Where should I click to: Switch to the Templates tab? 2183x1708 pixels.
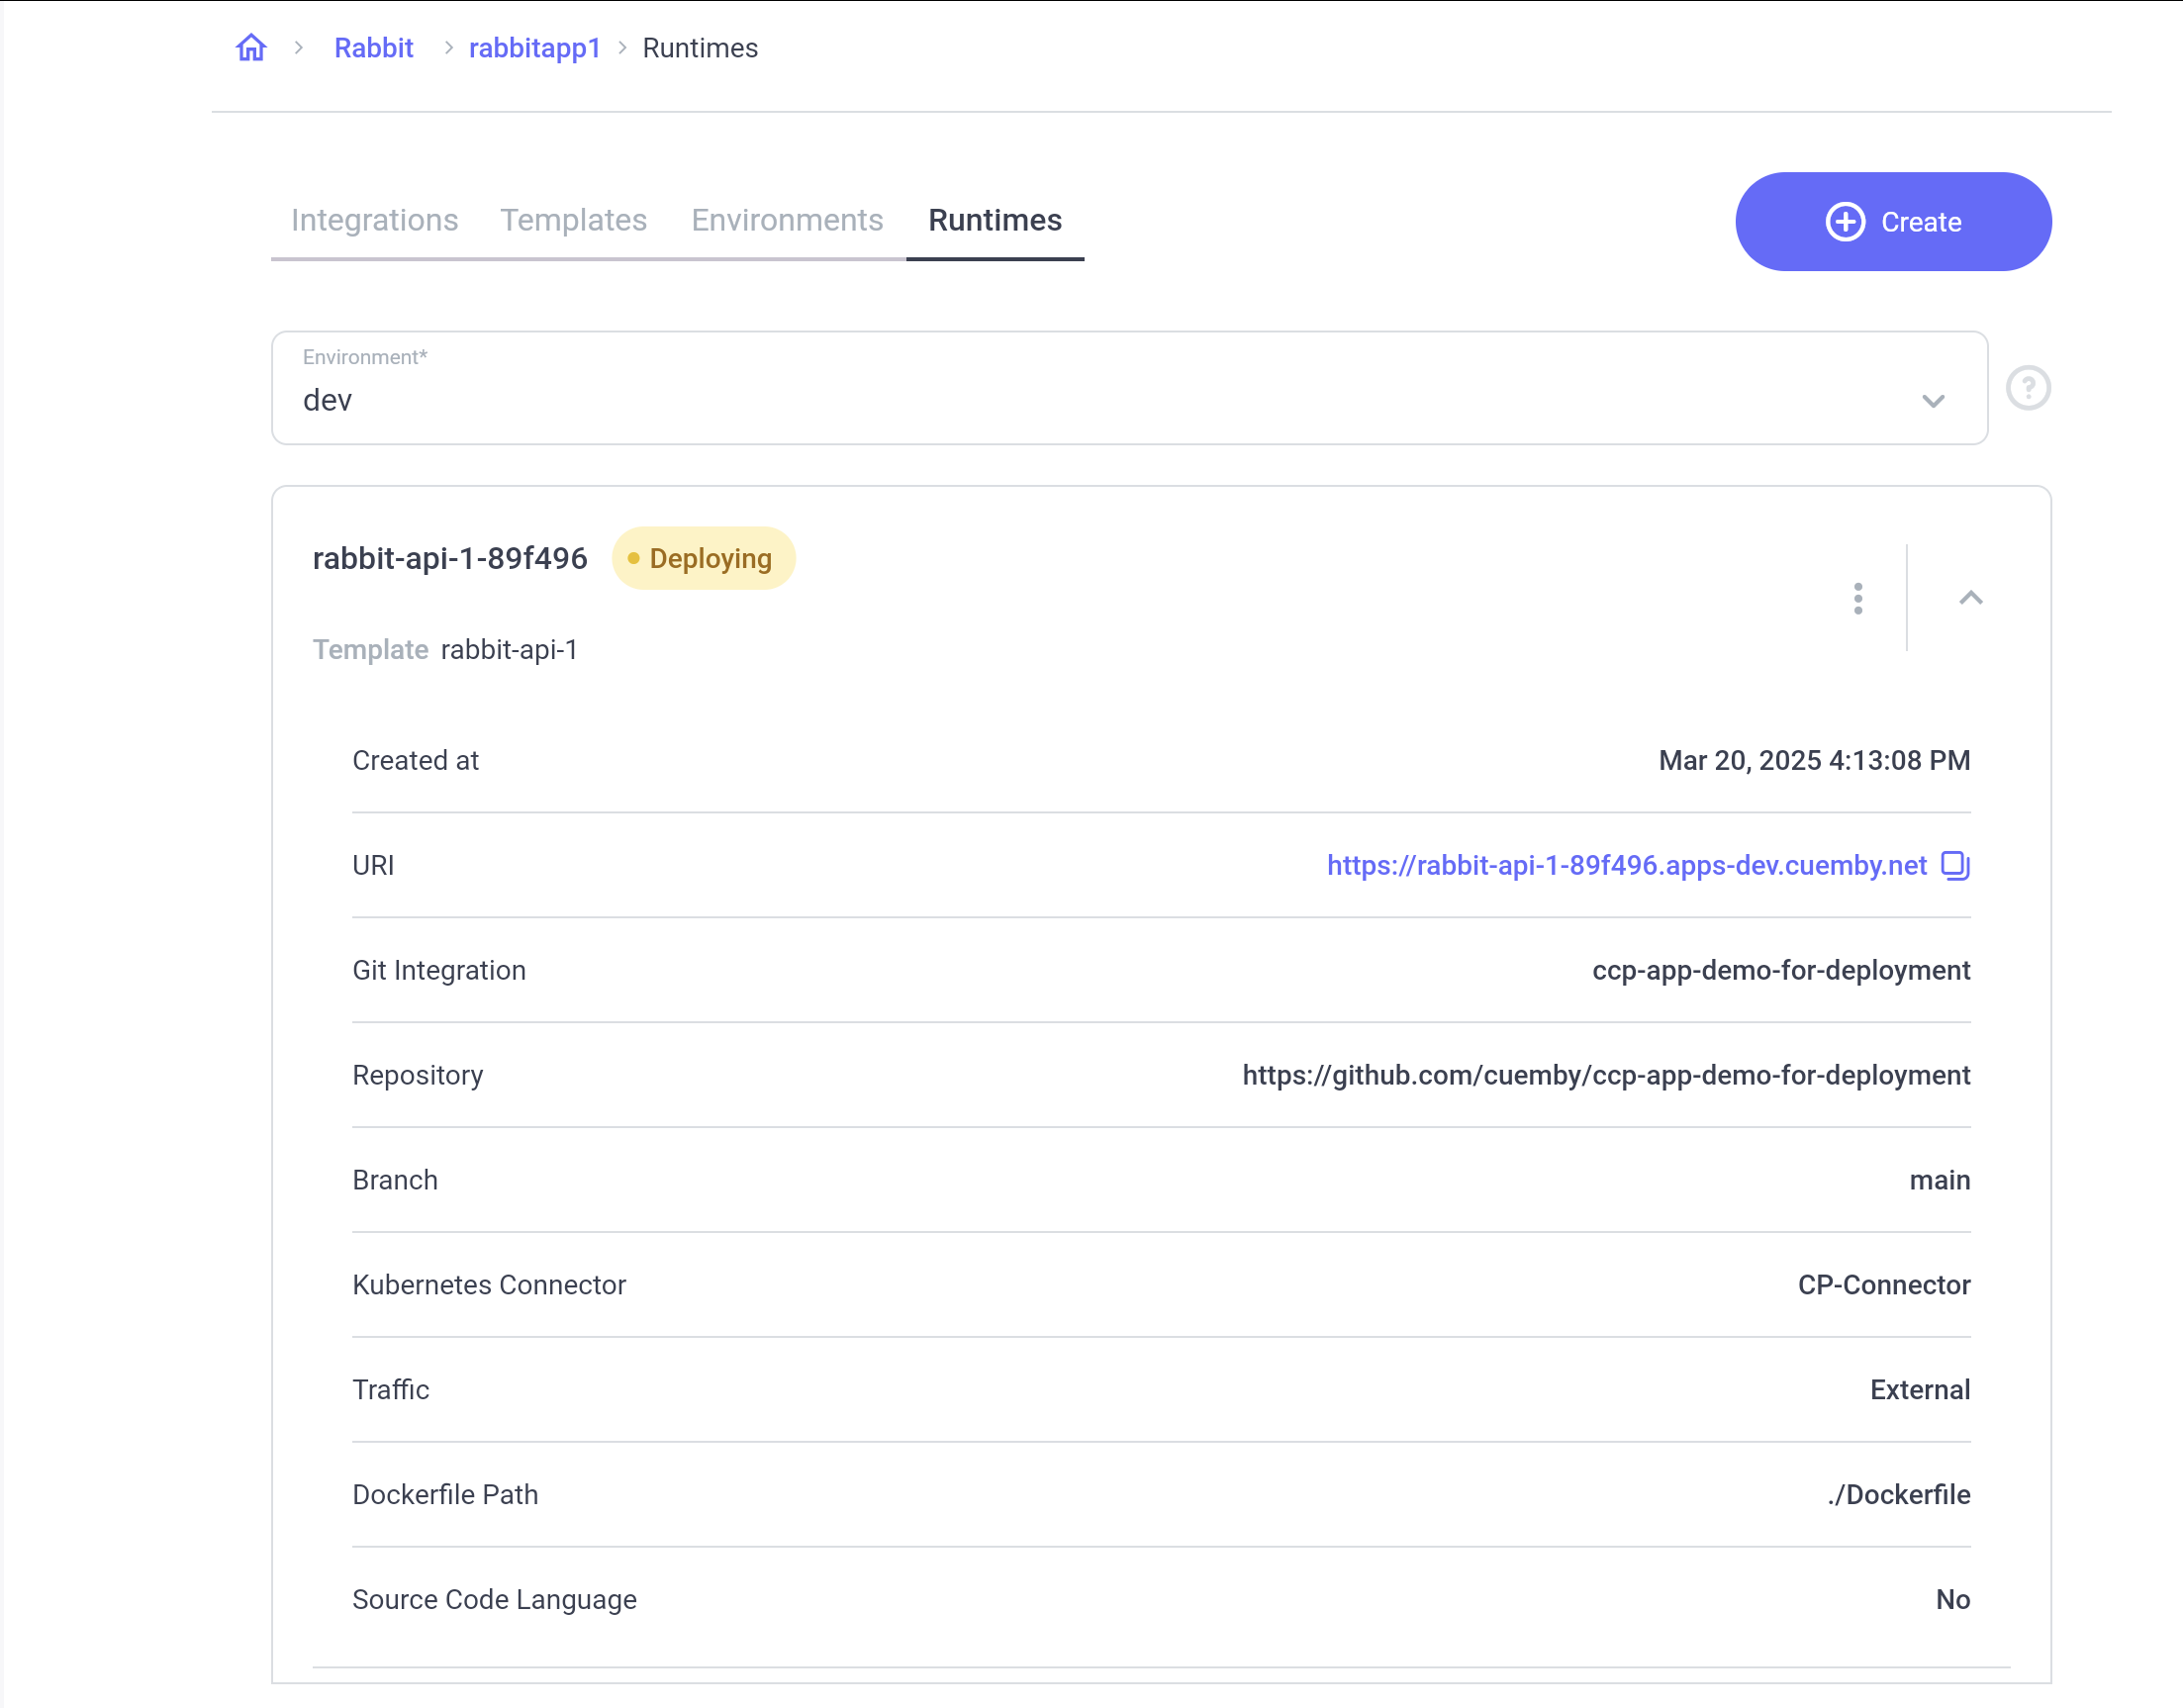click(x=573, y=220)
